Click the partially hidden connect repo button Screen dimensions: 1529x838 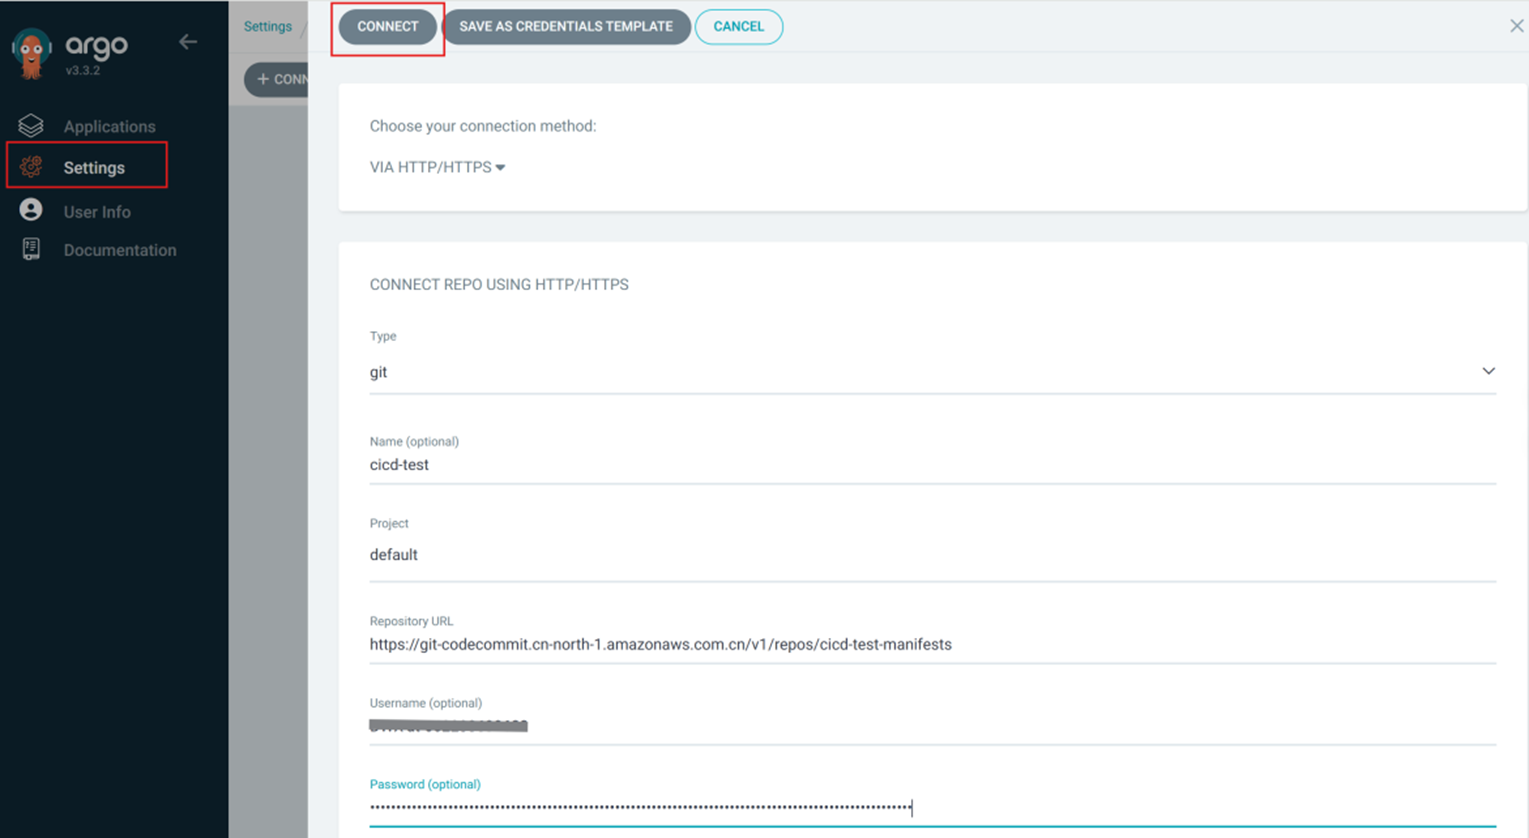277,79
